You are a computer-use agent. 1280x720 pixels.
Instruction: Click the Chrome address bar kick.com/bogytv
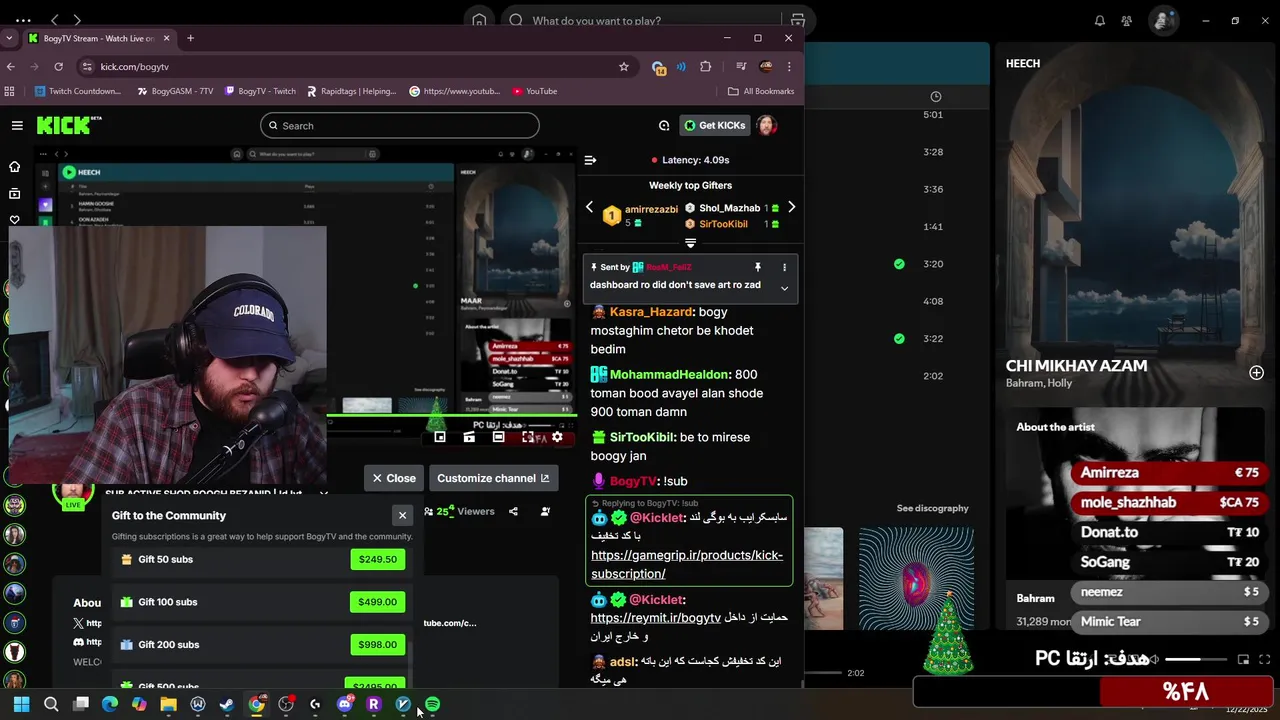(356, 66)
